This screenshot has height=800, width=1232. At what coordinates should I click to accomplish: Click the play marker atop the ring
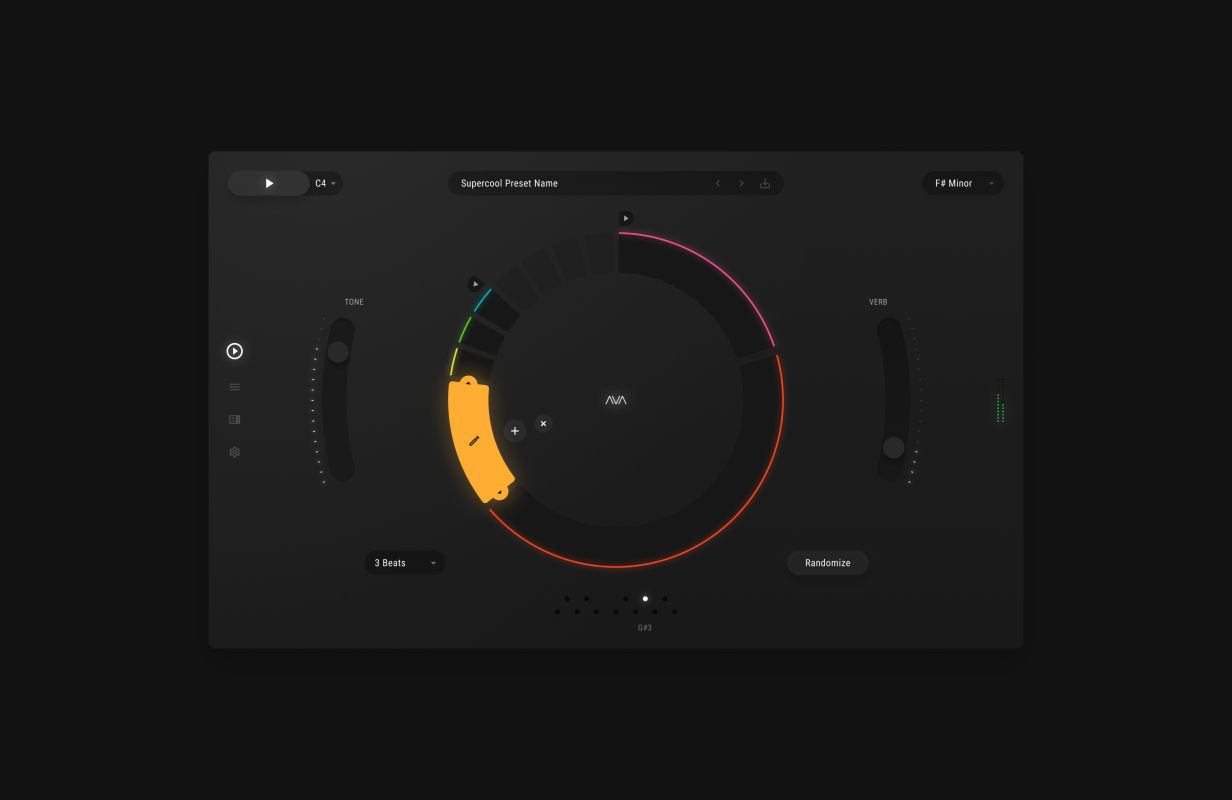point(626,218)
